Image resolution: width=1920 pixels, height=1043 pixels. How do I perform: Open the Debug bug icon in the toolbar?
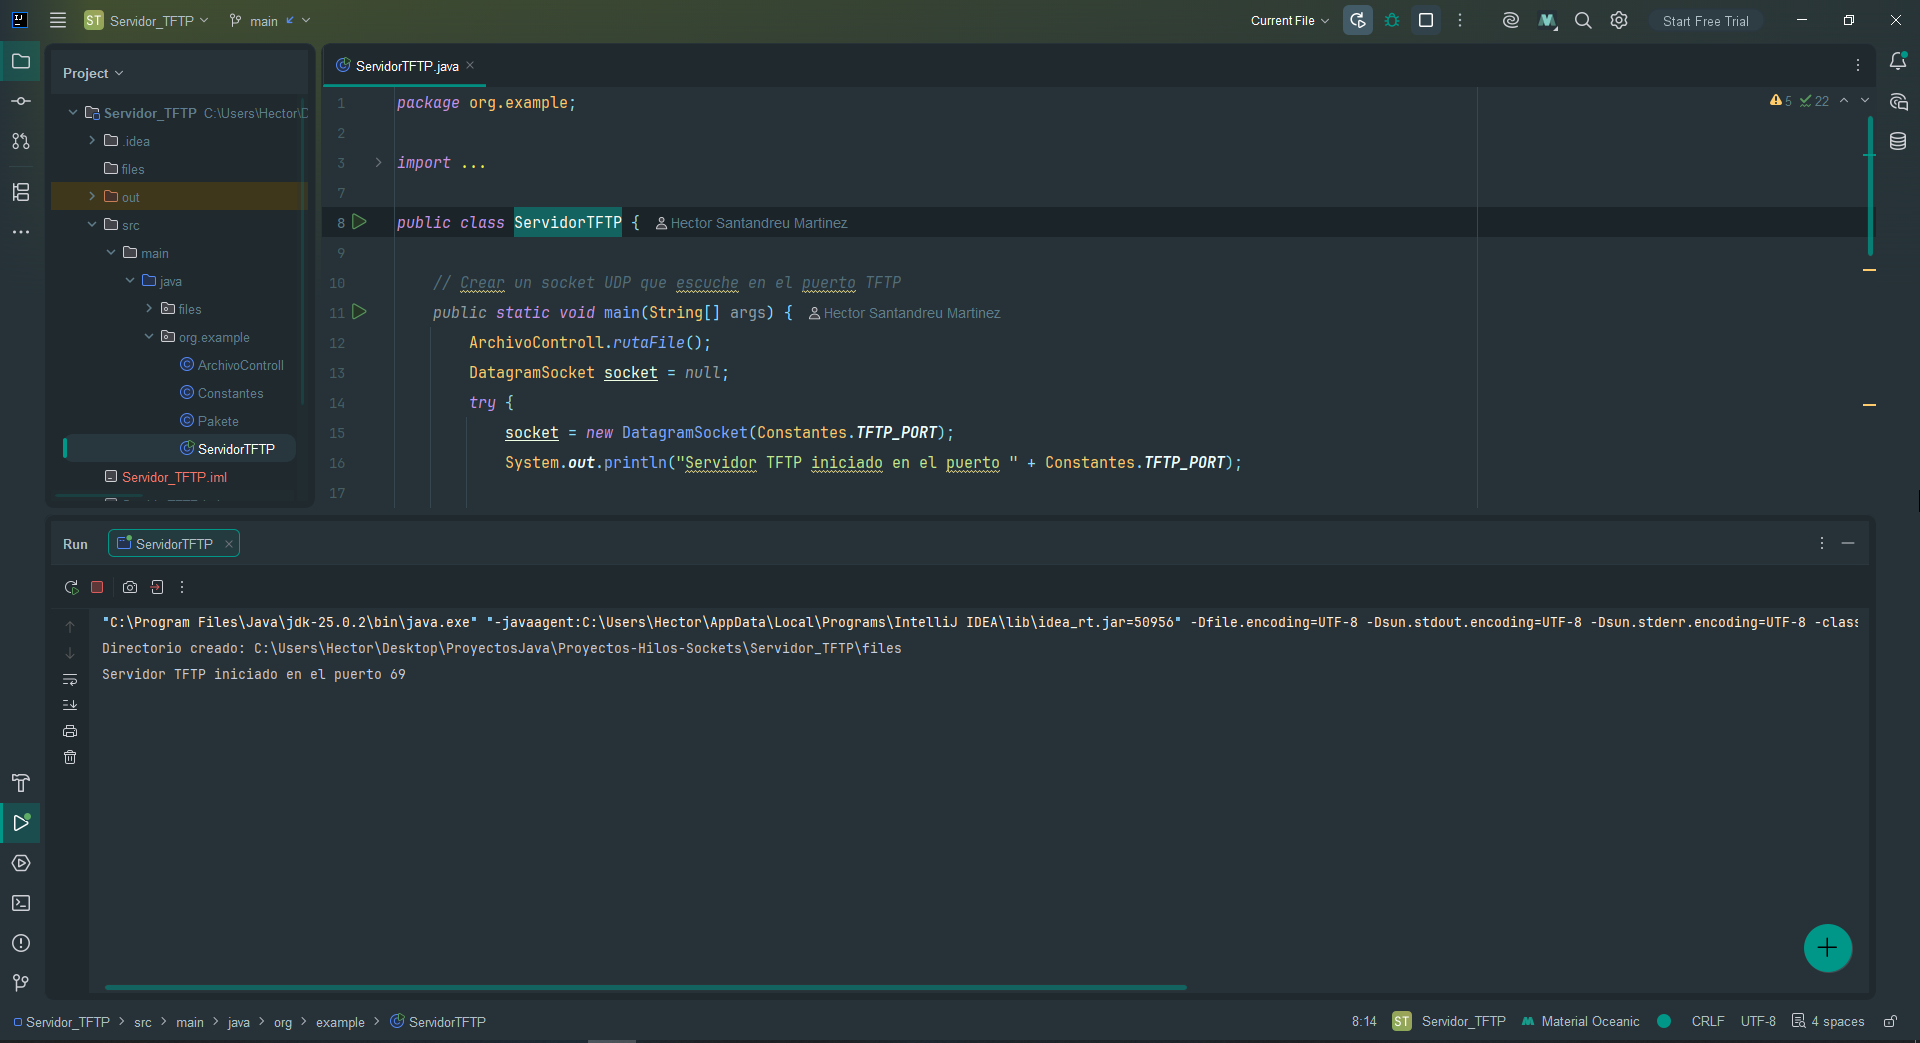[x=1392, y=20]
